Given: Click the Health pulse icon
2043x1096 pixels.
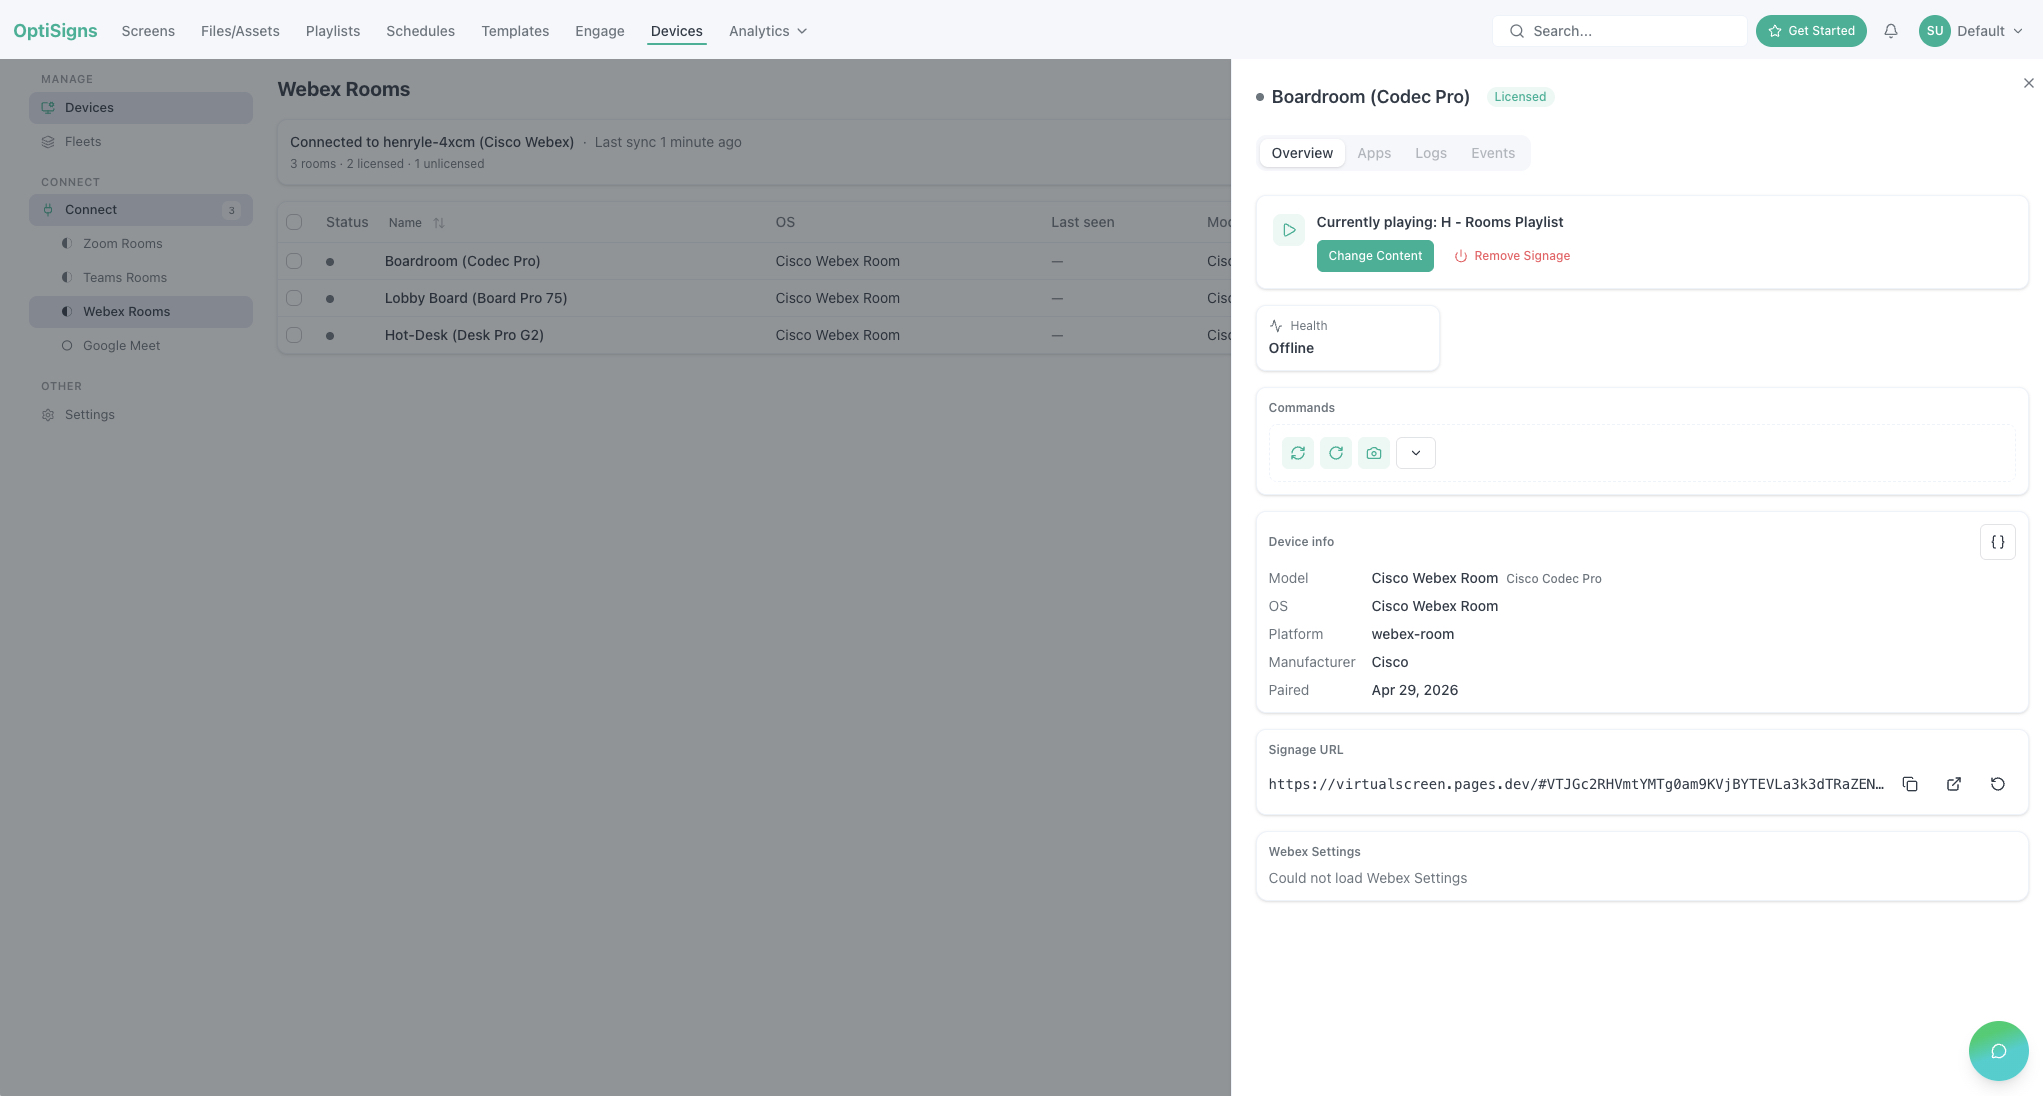Looking at the screenshot, I should [1276, 326].
